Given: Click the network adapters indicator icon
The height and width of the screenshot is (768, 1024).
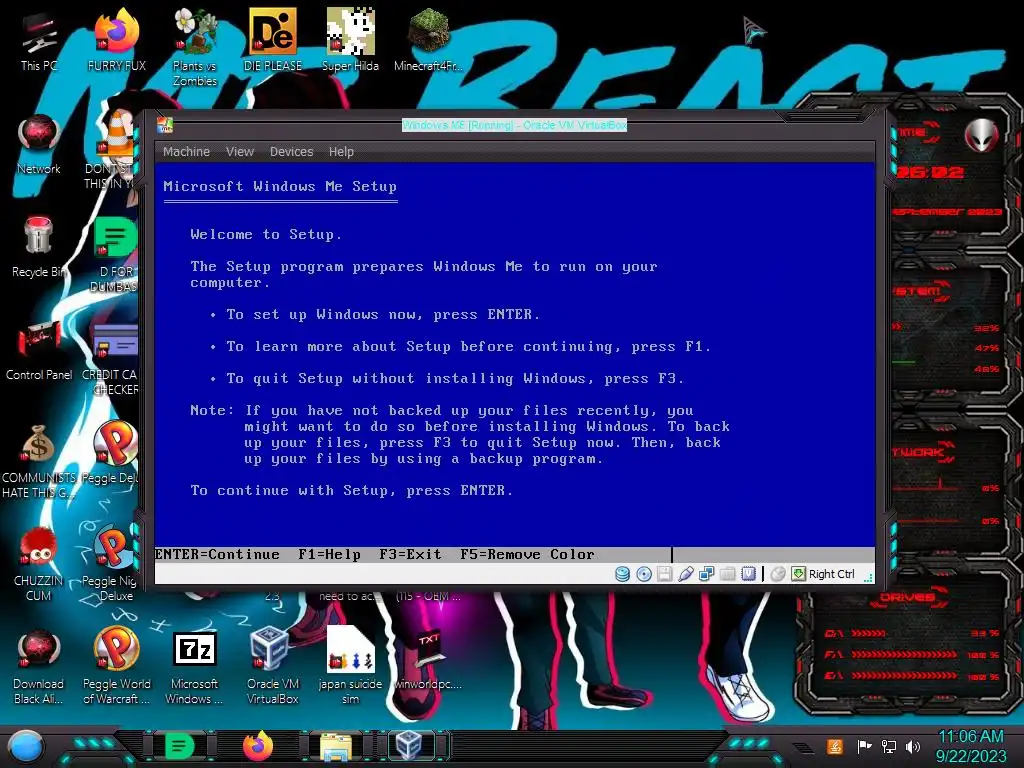Looking at the screenshot, I should [707, 574].
